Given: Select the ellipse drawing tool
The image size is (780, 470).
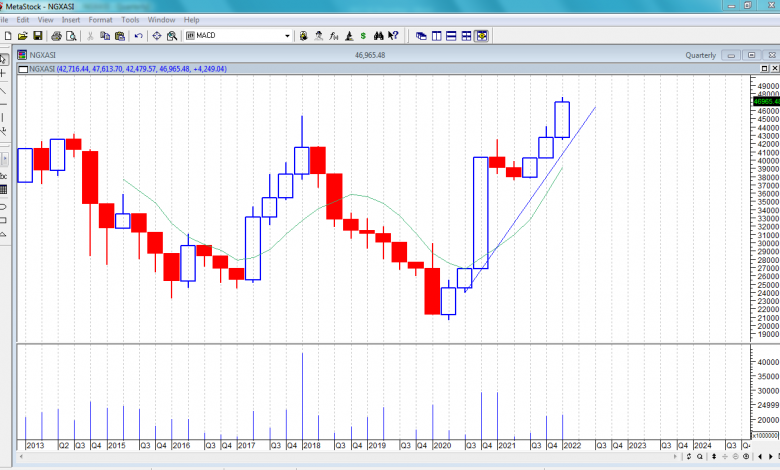Looking at the screenshot, I should pos(4,205).
